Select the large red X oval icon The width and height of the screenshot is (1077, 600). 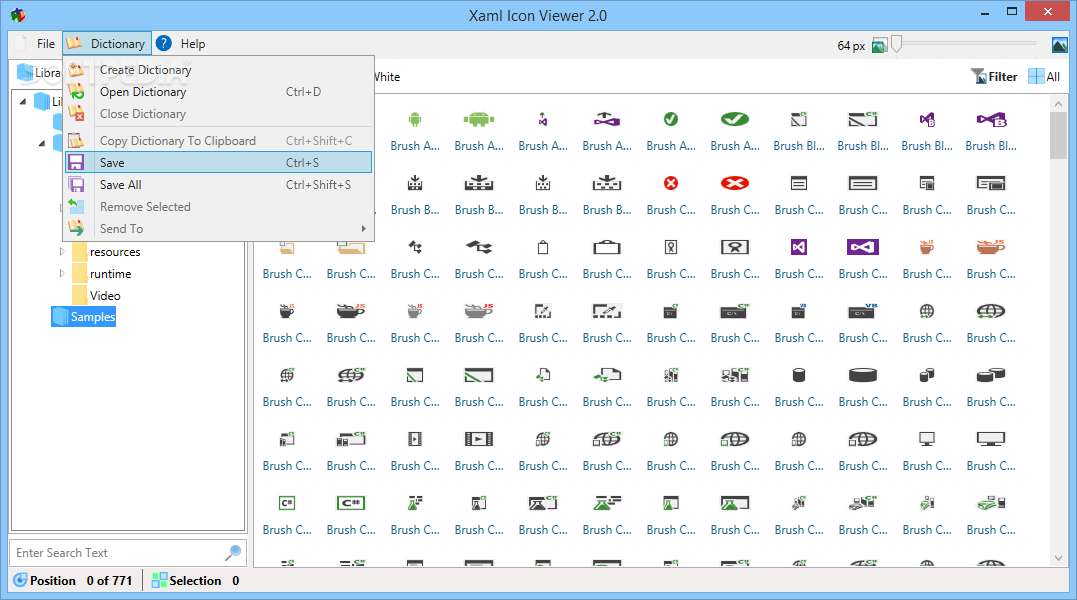coord(735,183)
